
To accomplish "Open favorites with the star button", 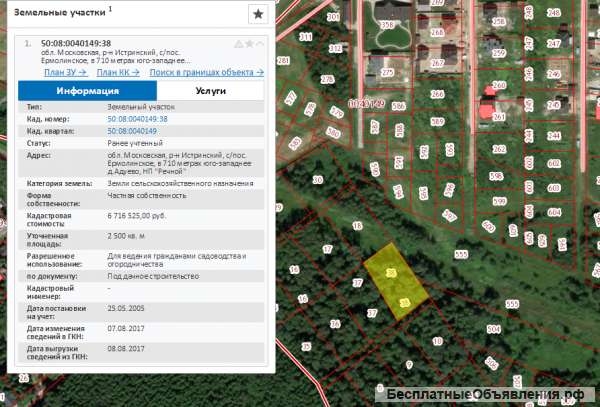I will point(258,14).
